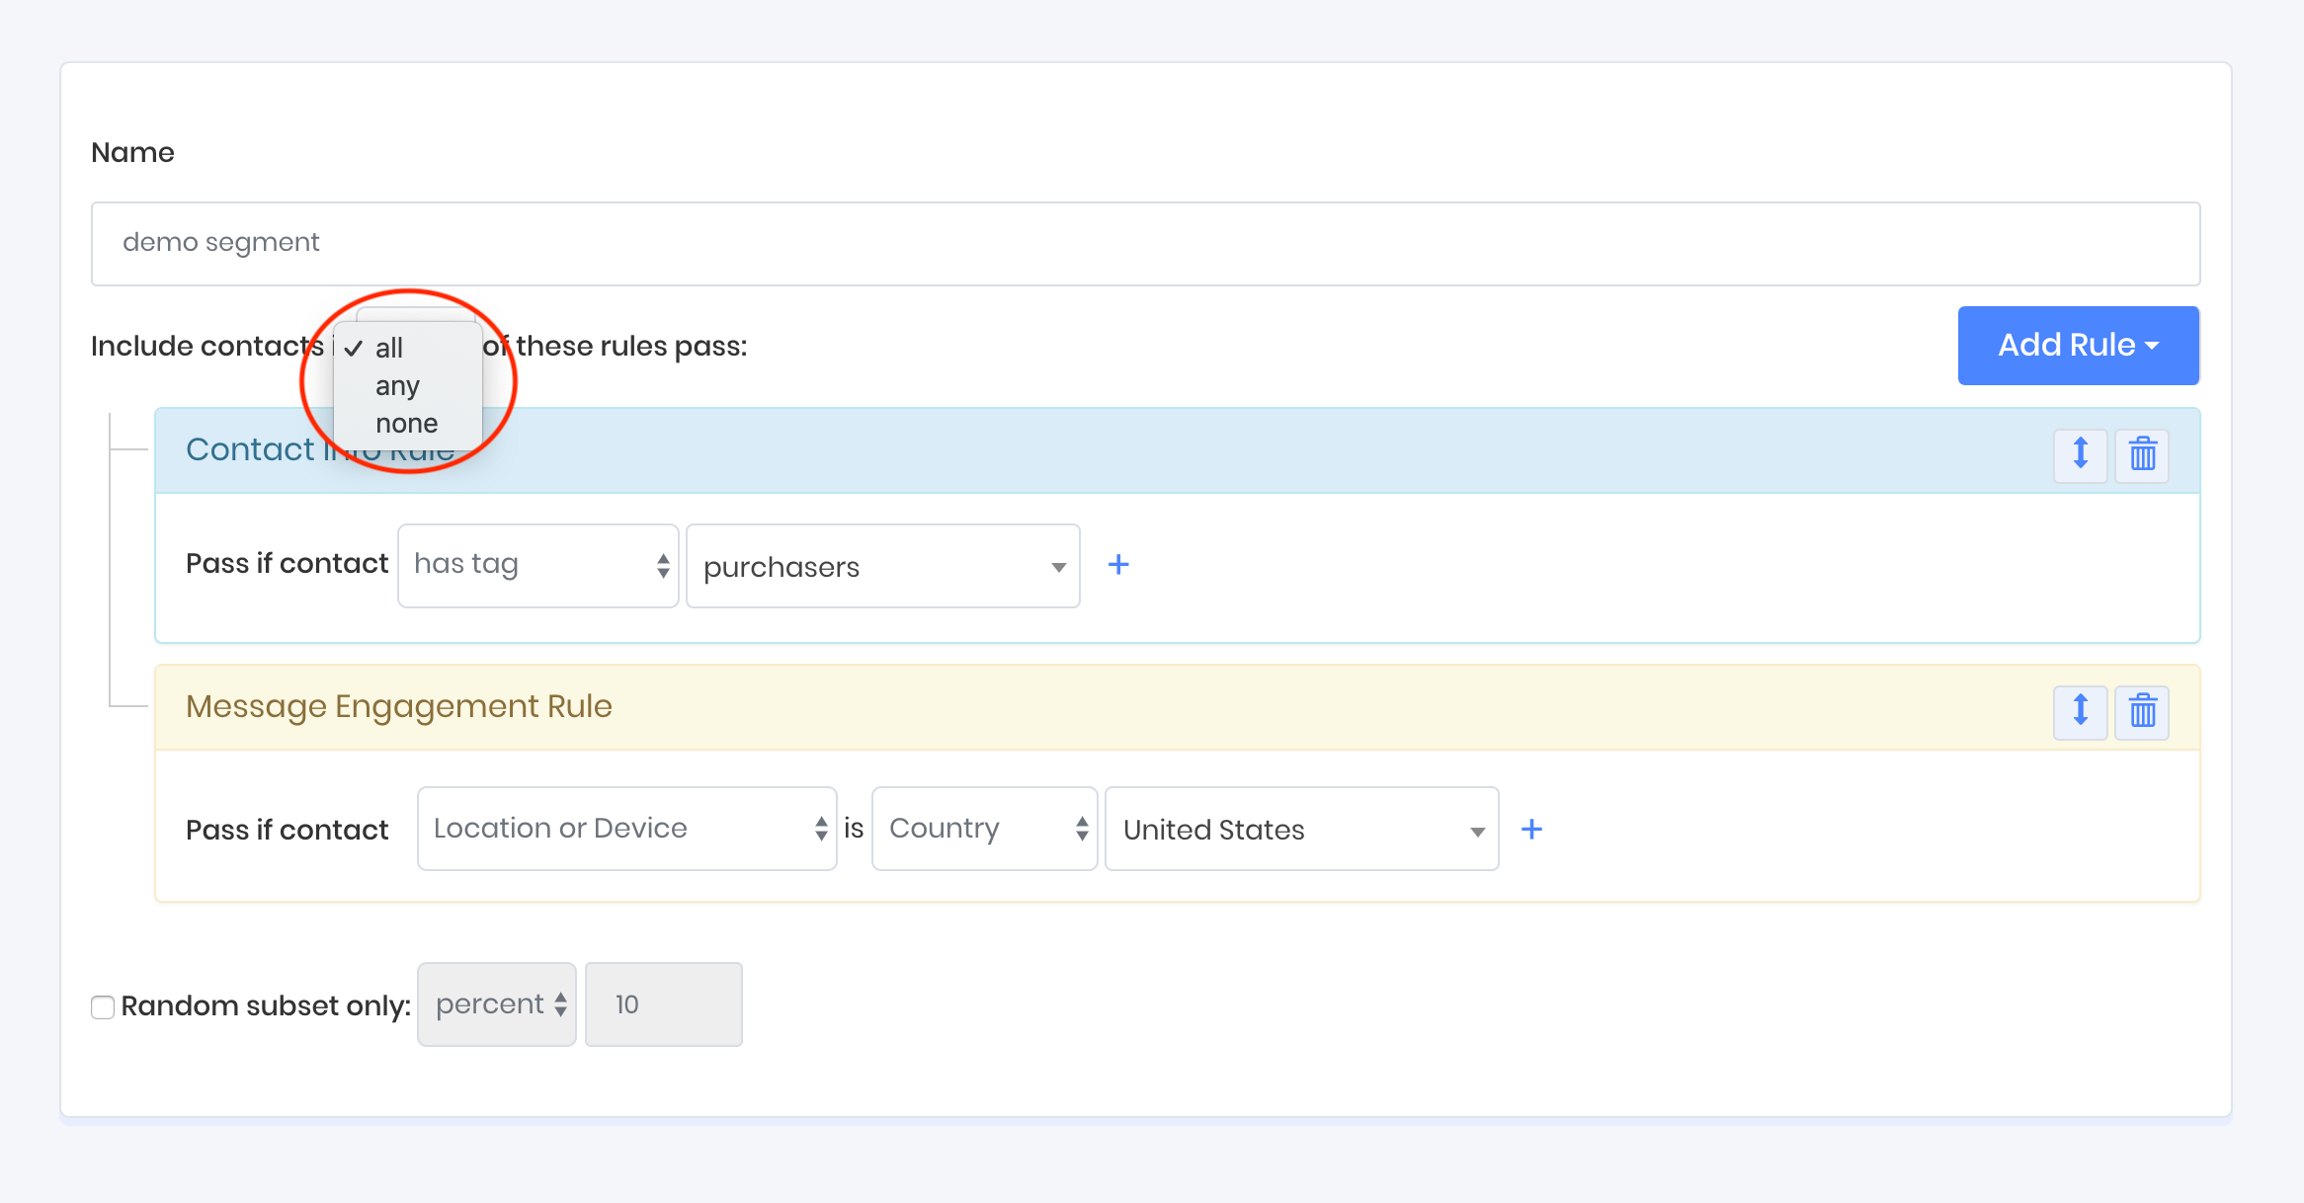Click the Message Engagement Rule header title
The width and height of the screenshot is (2304, 1203).
399,706
